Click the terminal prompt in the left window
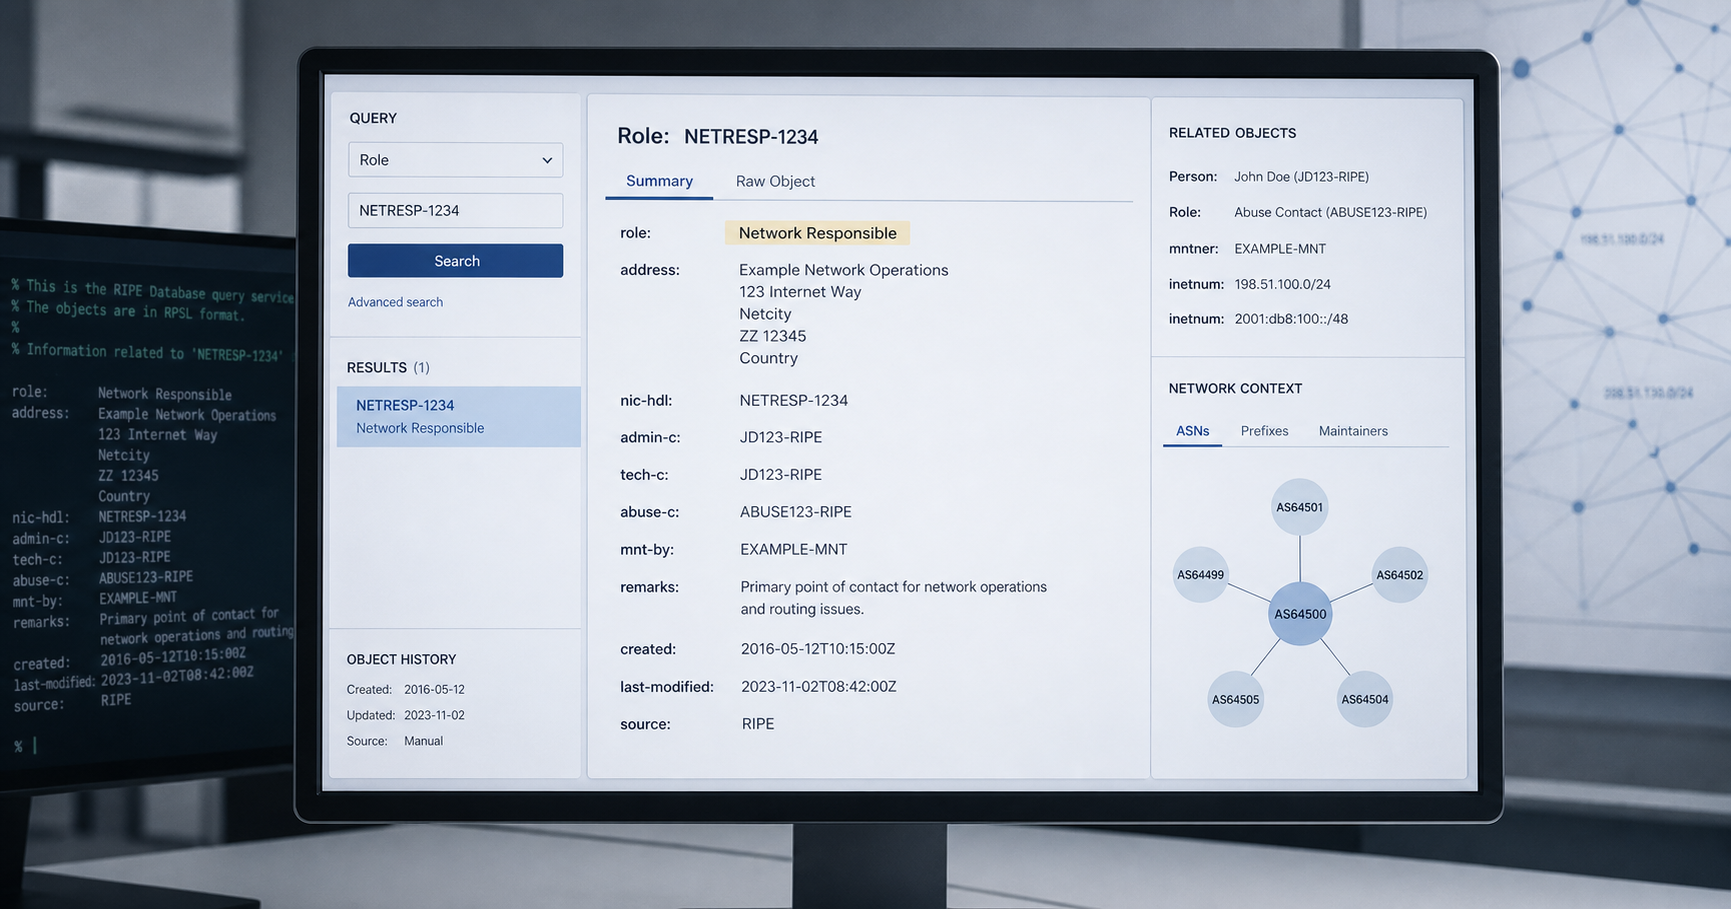The image size is (1731, 909). pyautogui.click(x=25, y=745)
